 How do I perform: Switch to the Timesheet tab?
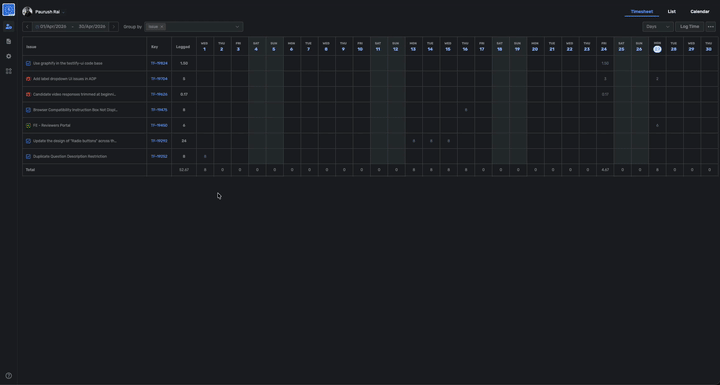[641, 11]
